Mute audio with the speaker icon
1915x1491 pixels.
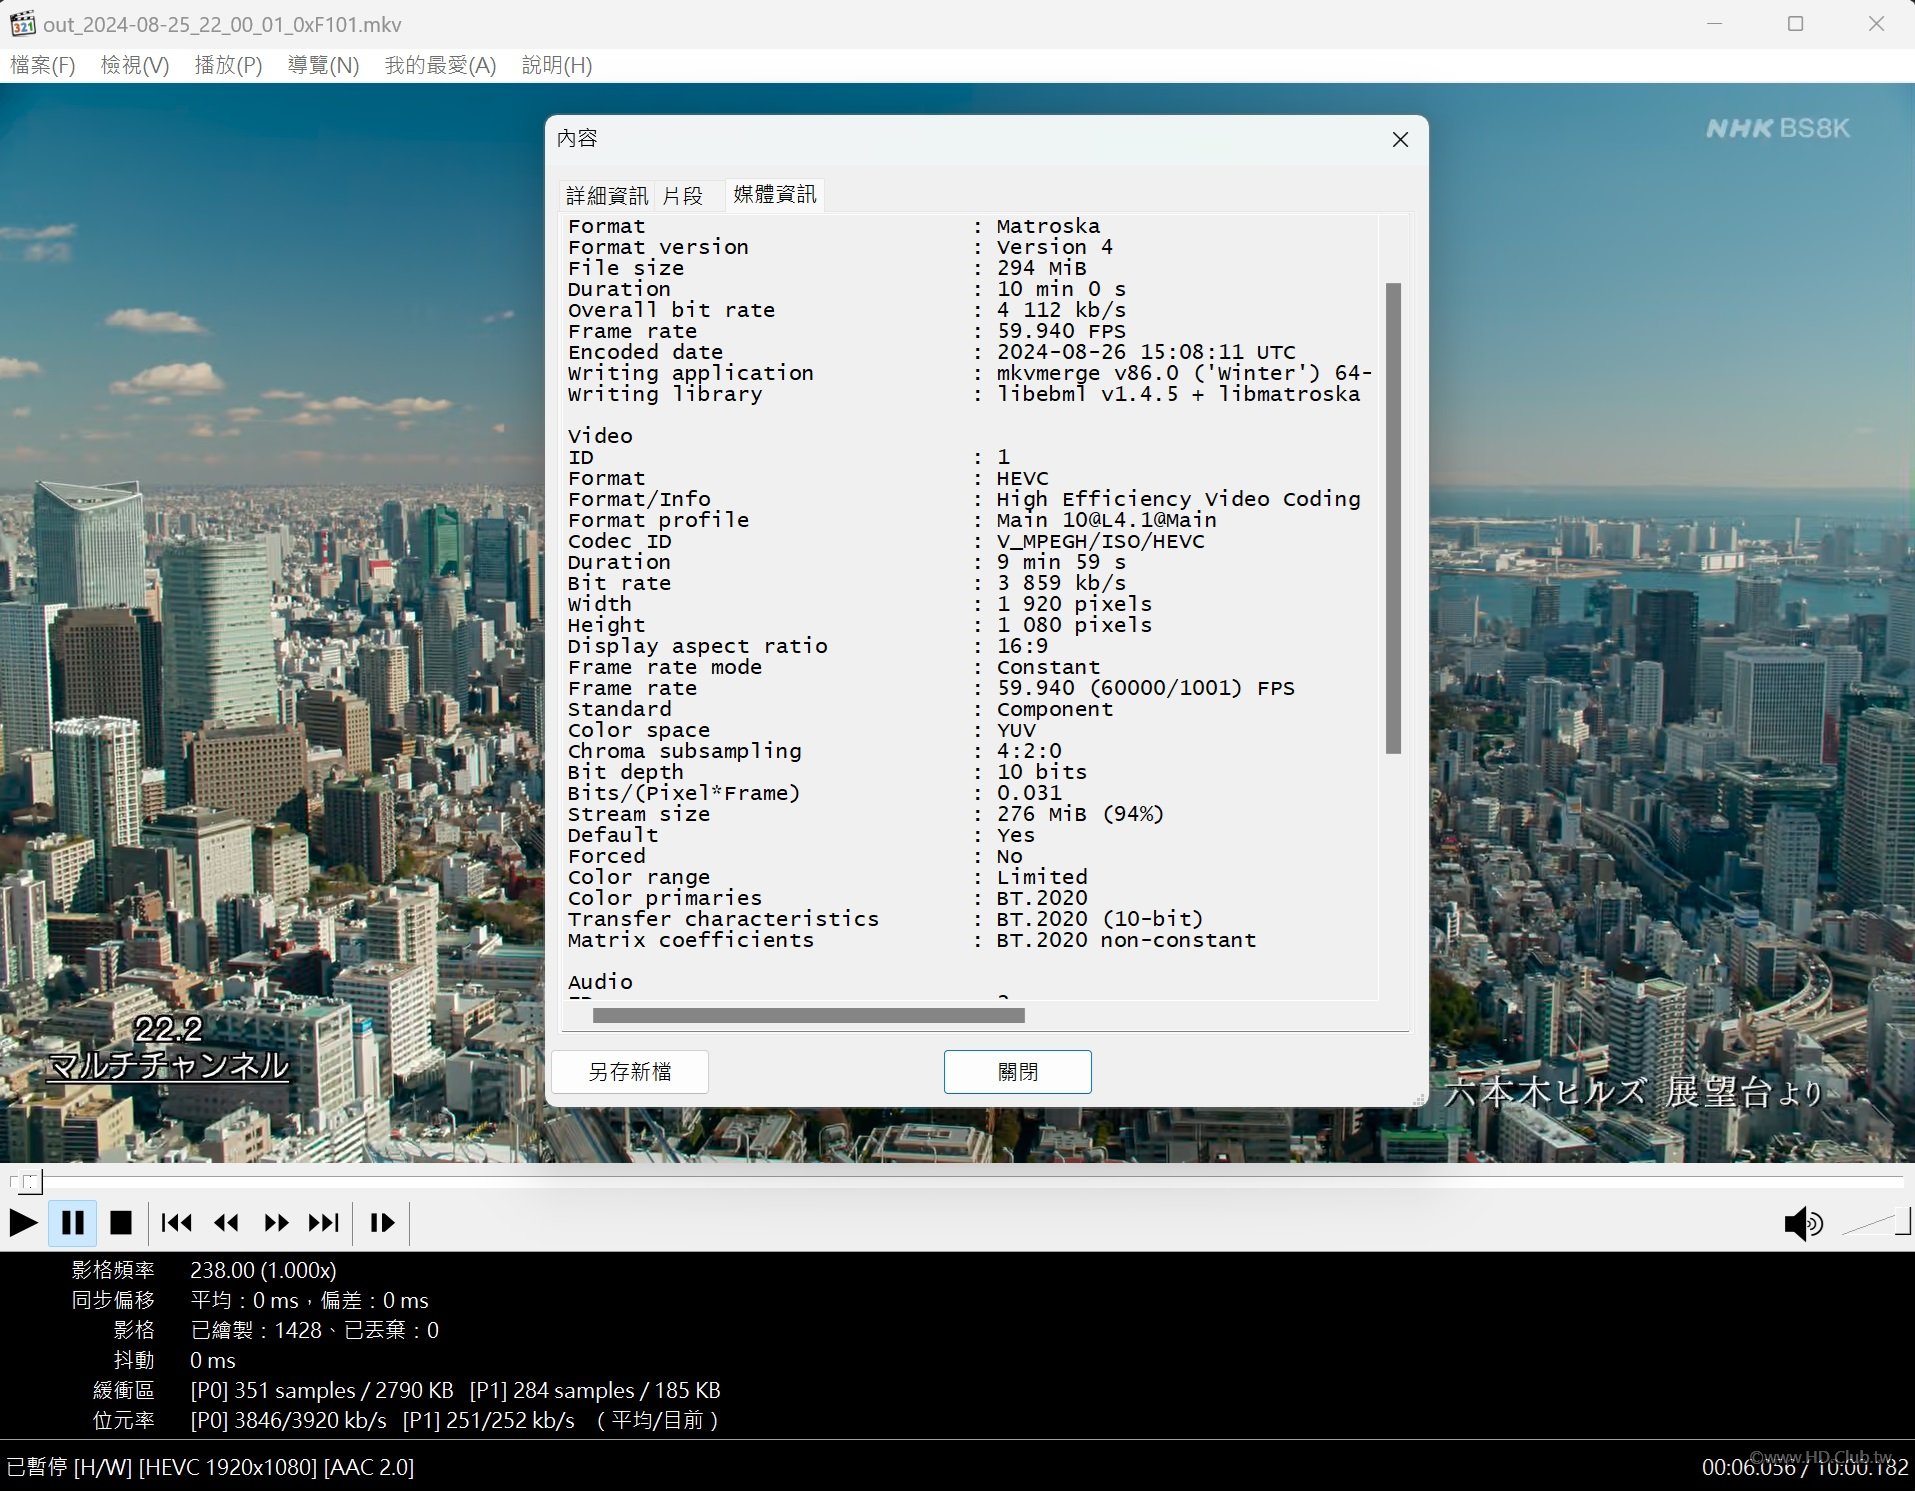tap(1803, 1223)
